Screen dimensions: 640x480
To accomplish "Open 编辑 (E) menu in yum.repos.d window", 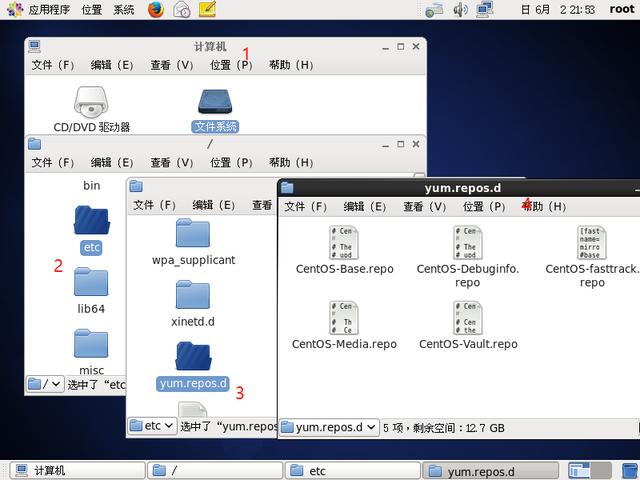I will (x=364, y=207).
